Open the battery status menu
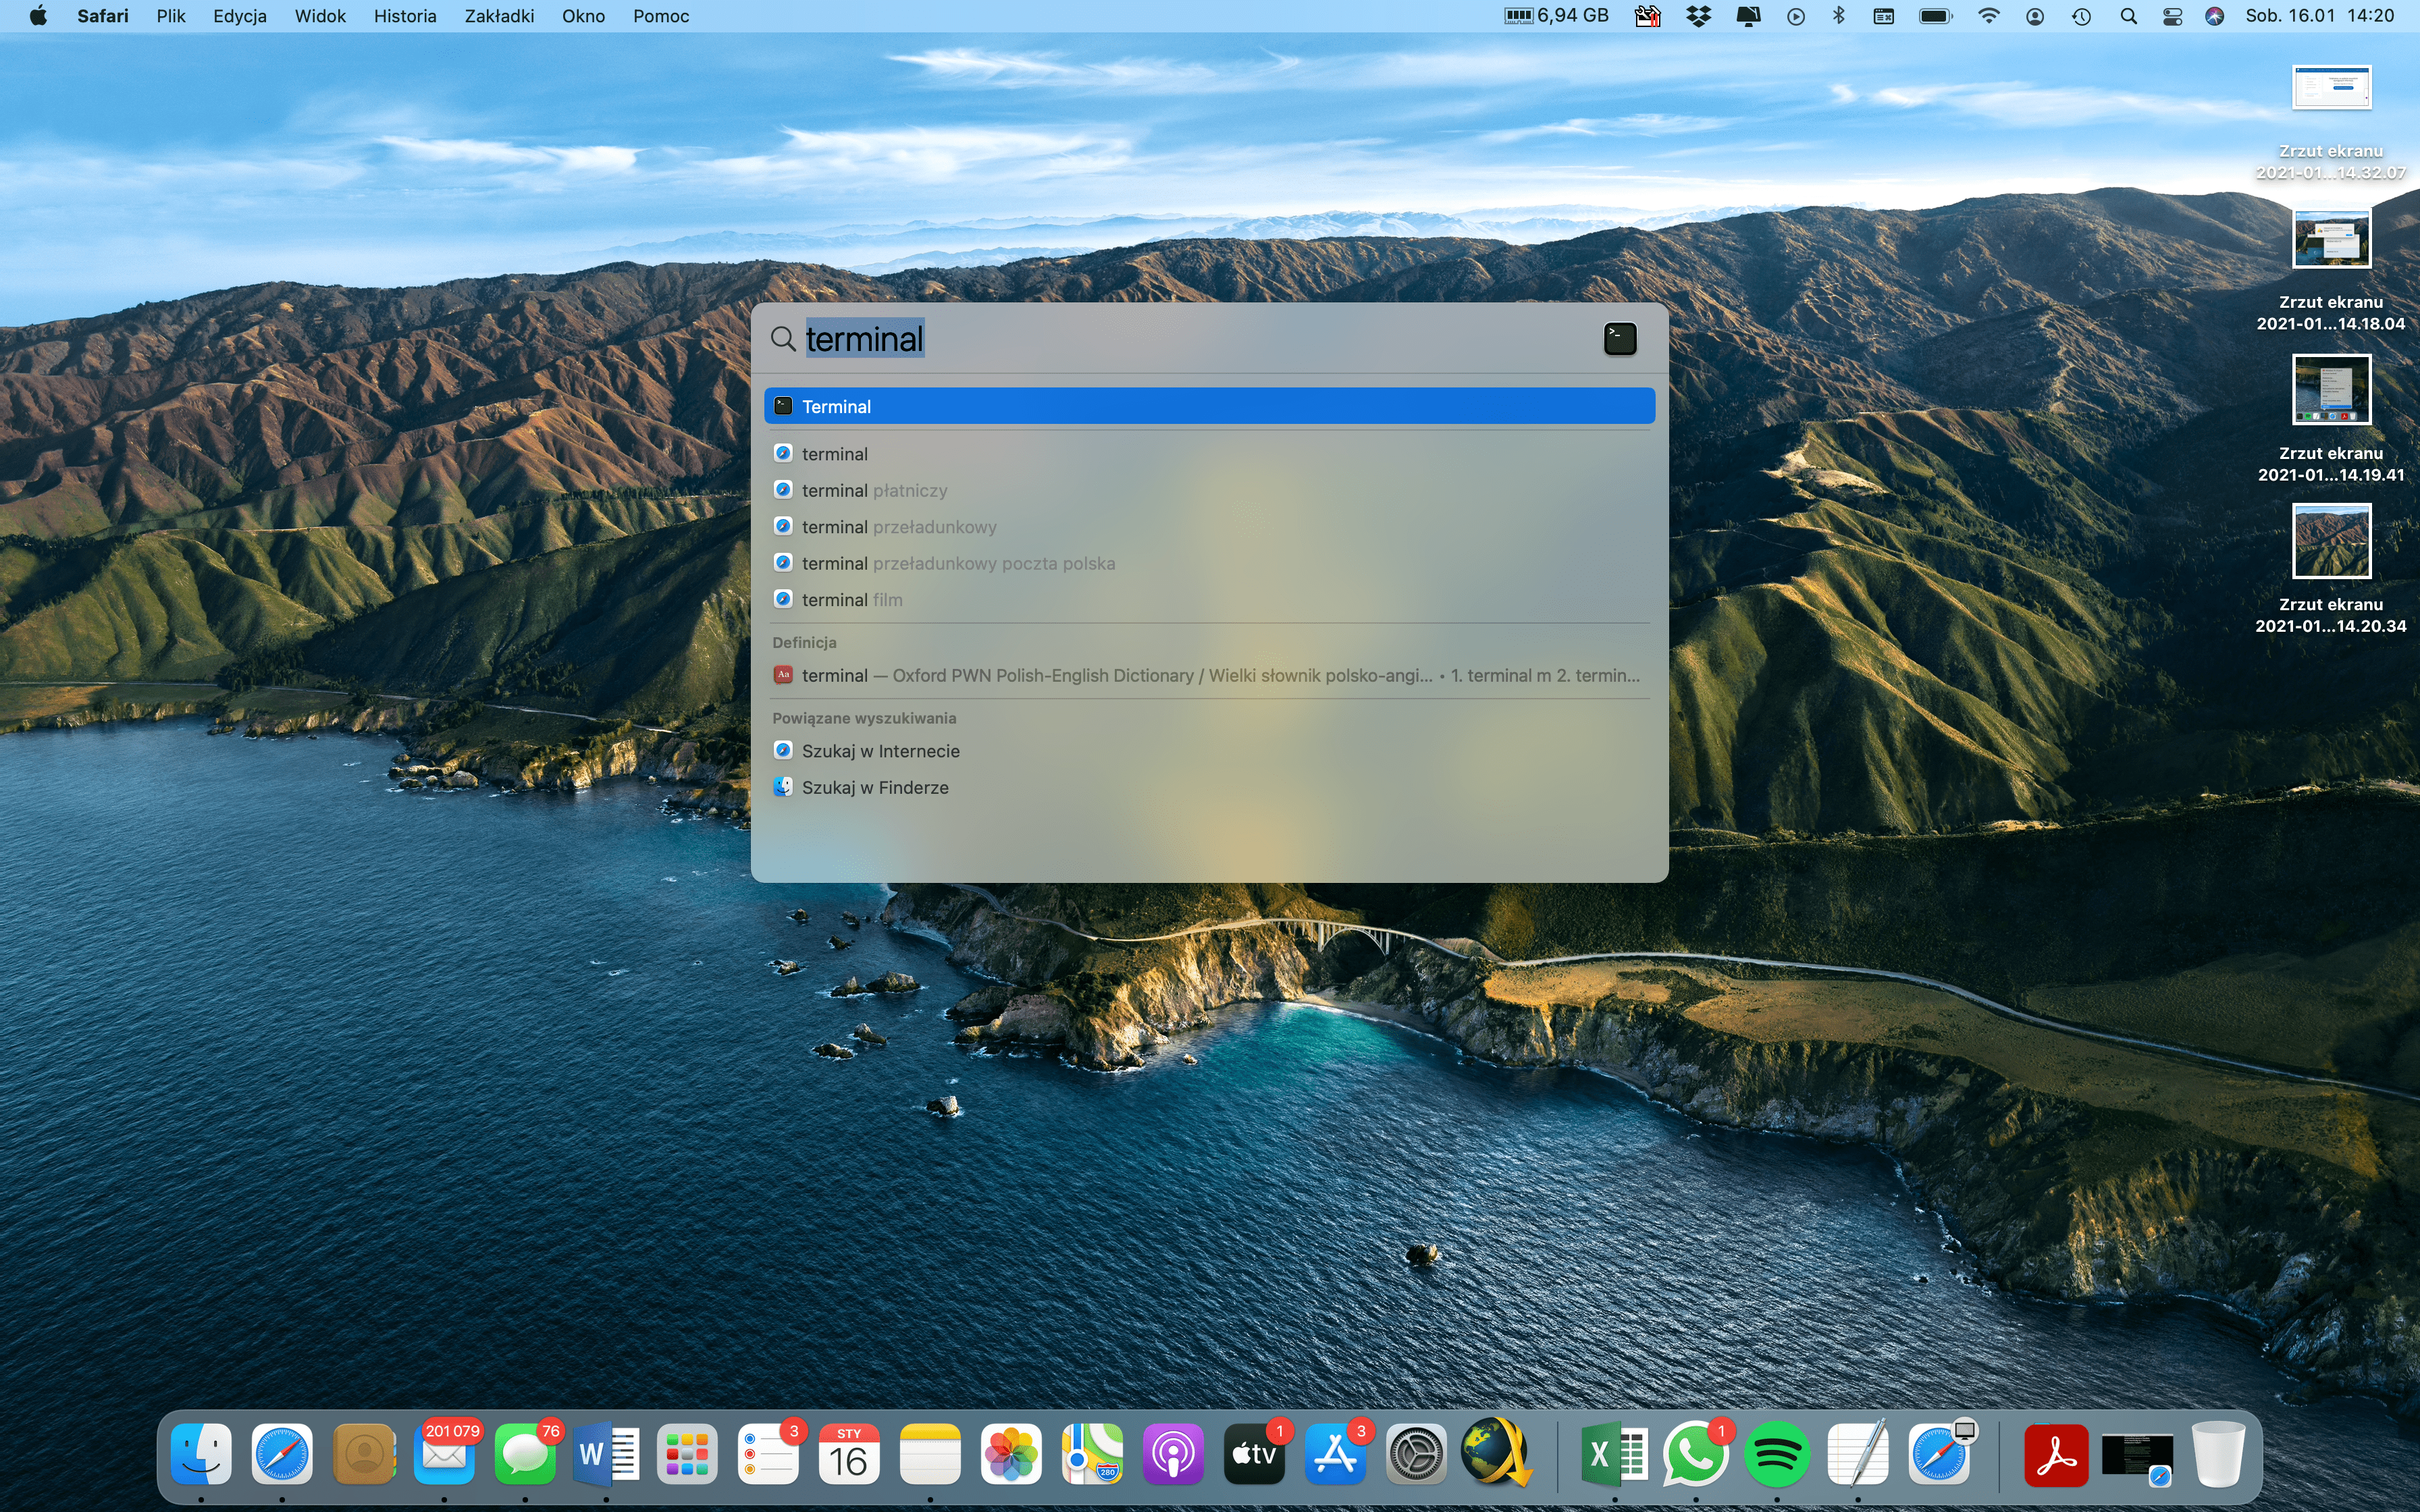Screen dimensions: 2420x1512 [1935, 16]
